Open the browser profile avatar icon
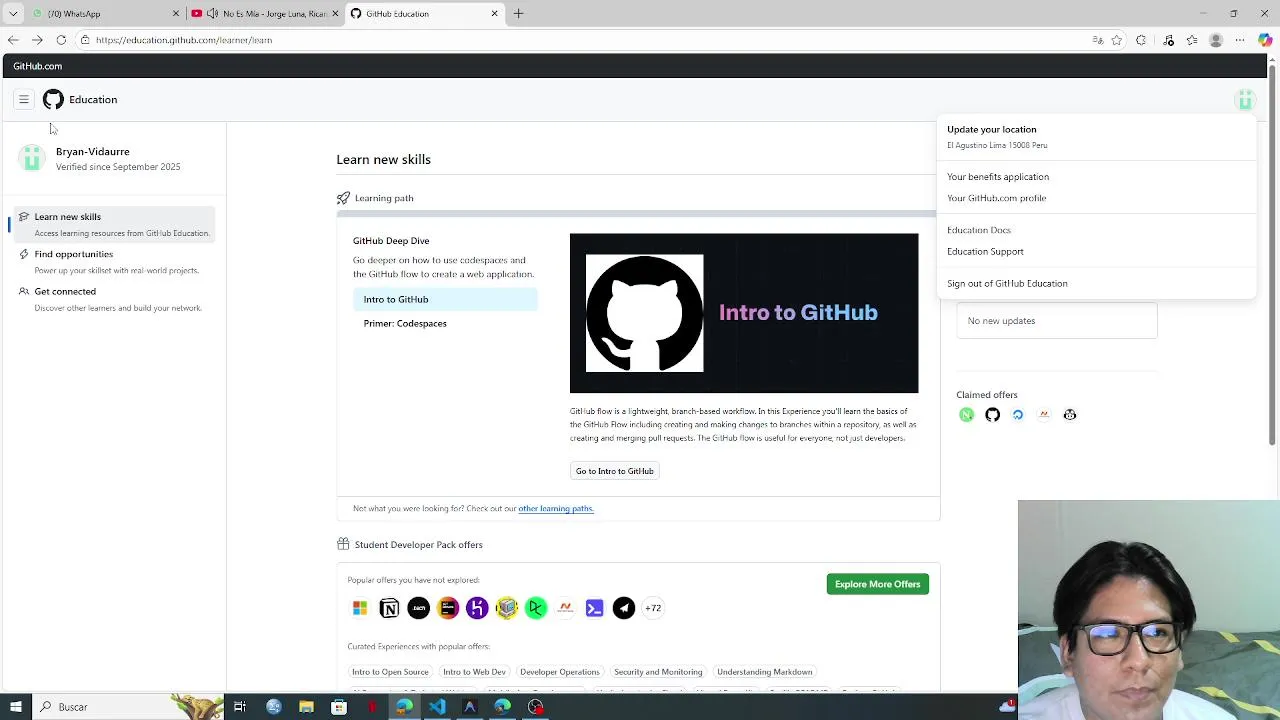The width and height of the screenshot is (1280, 720). click(x=1216, y=40)
